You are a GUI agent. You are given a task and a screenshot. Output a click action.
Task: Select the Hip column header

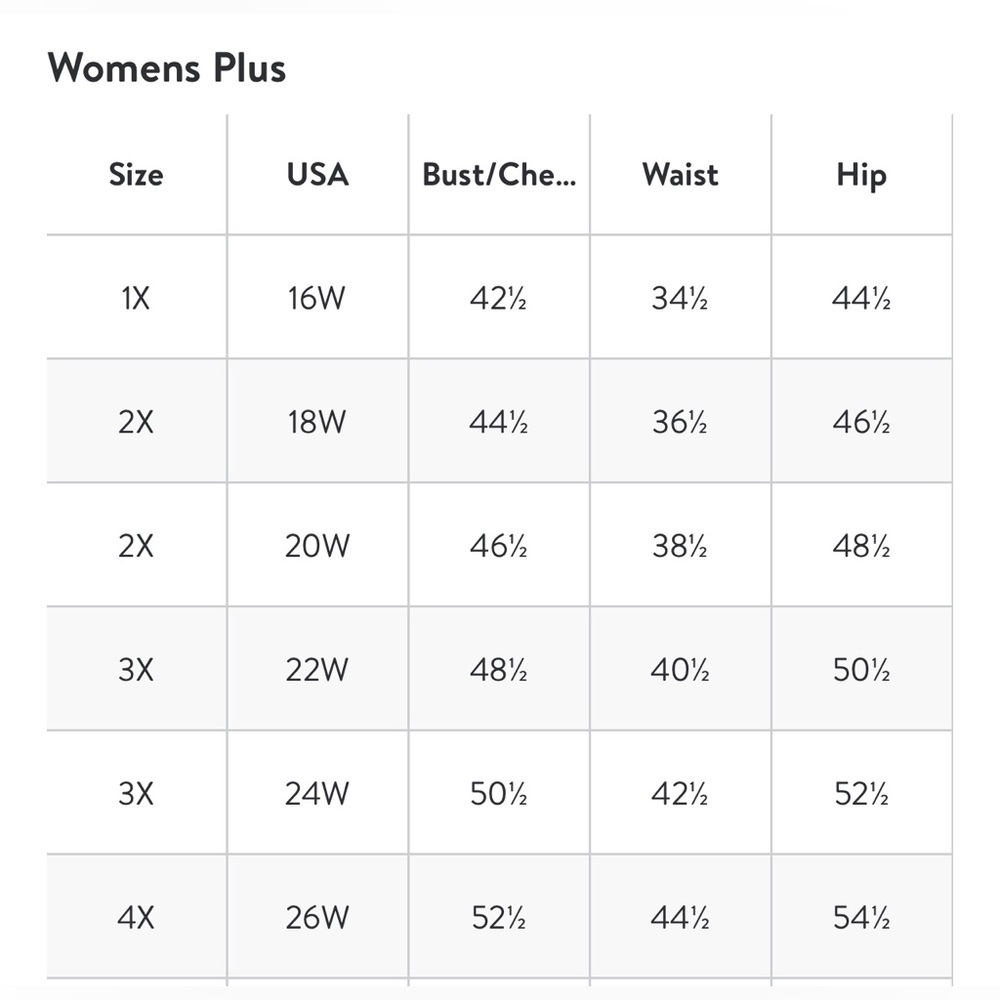pyautogui.click(x=861, y=175)
